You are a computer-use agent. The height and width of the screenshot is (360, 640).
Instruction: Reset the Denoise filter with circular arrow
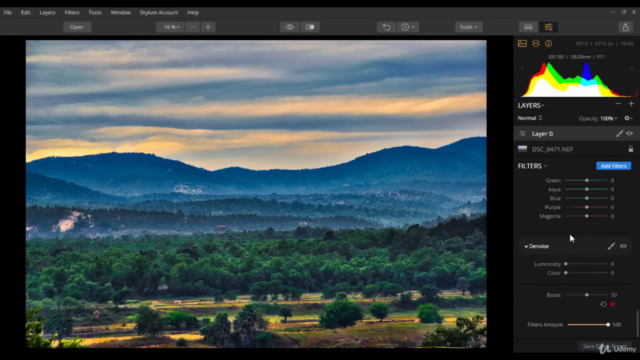603,304
